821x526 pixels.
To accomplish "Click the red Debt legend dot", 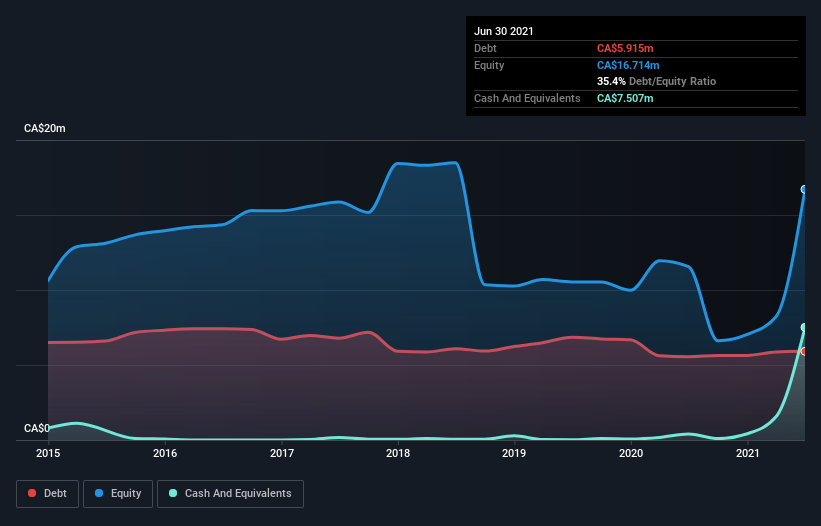I will coord(32,493).
